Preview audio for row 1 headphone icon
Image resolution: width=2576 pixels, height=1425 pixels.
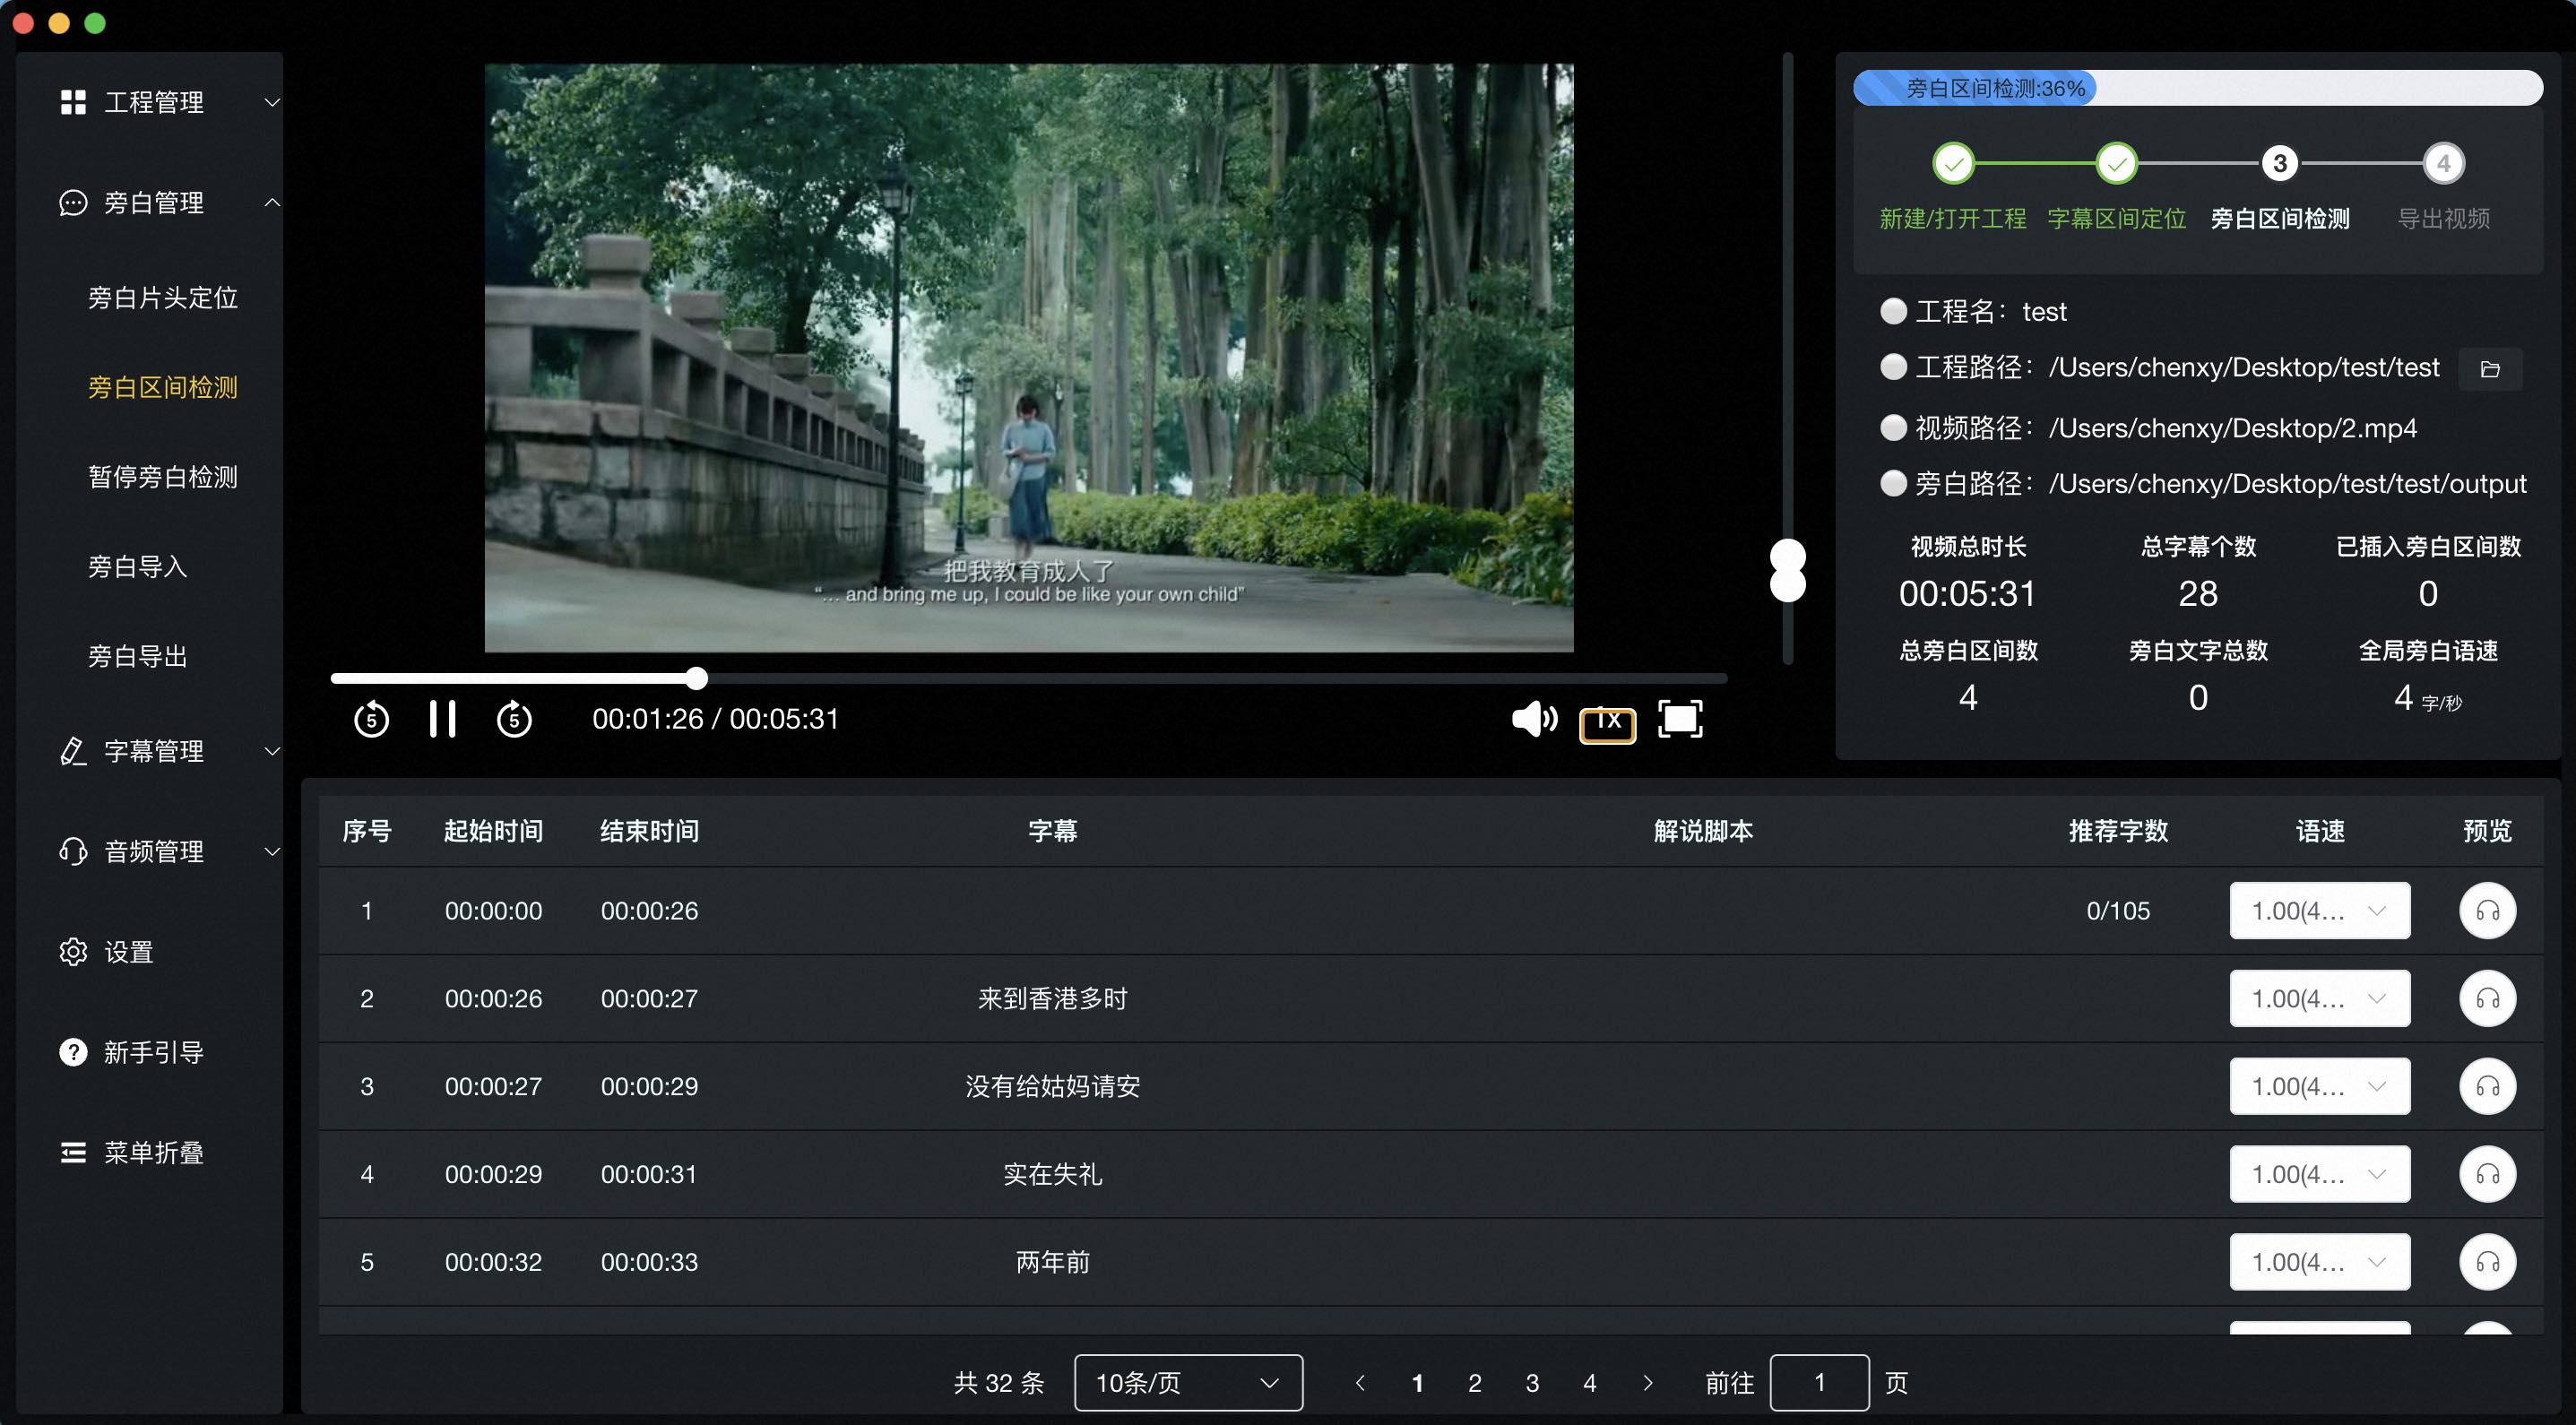[x=2487, y=911]
